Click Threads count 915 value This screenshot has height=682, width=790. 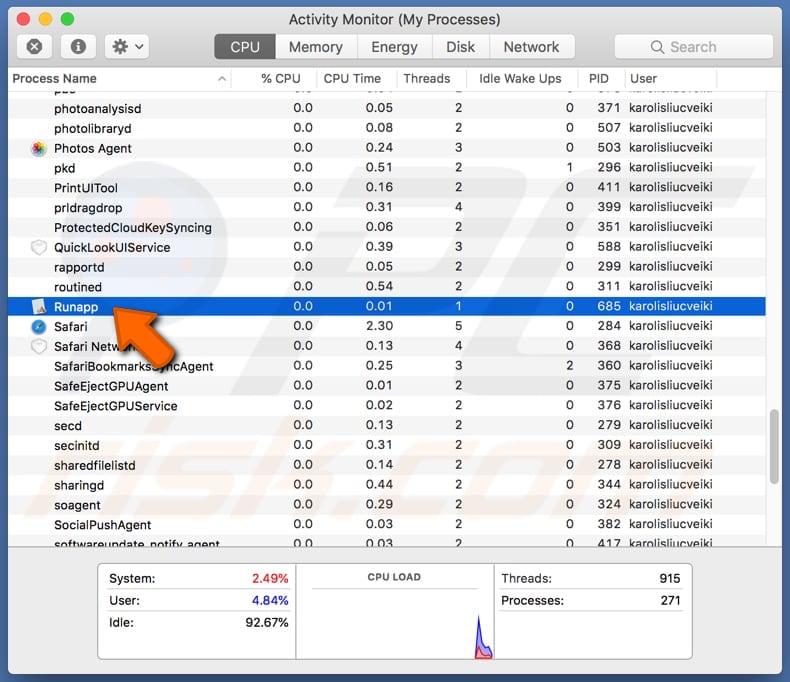[670, 578]
